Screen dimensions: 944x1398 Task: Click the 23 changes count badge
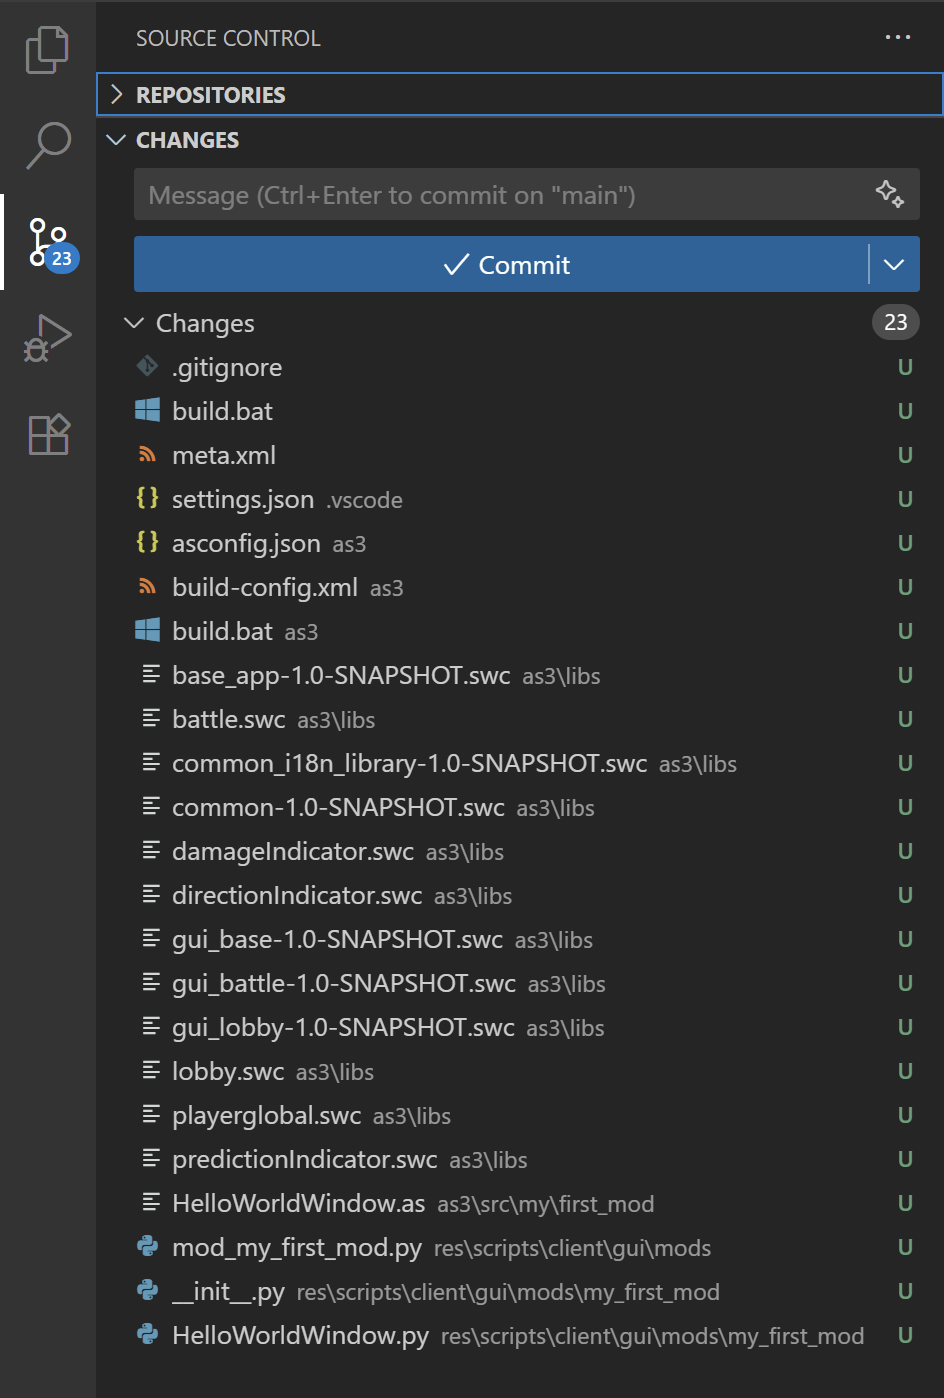pos(895,322)
